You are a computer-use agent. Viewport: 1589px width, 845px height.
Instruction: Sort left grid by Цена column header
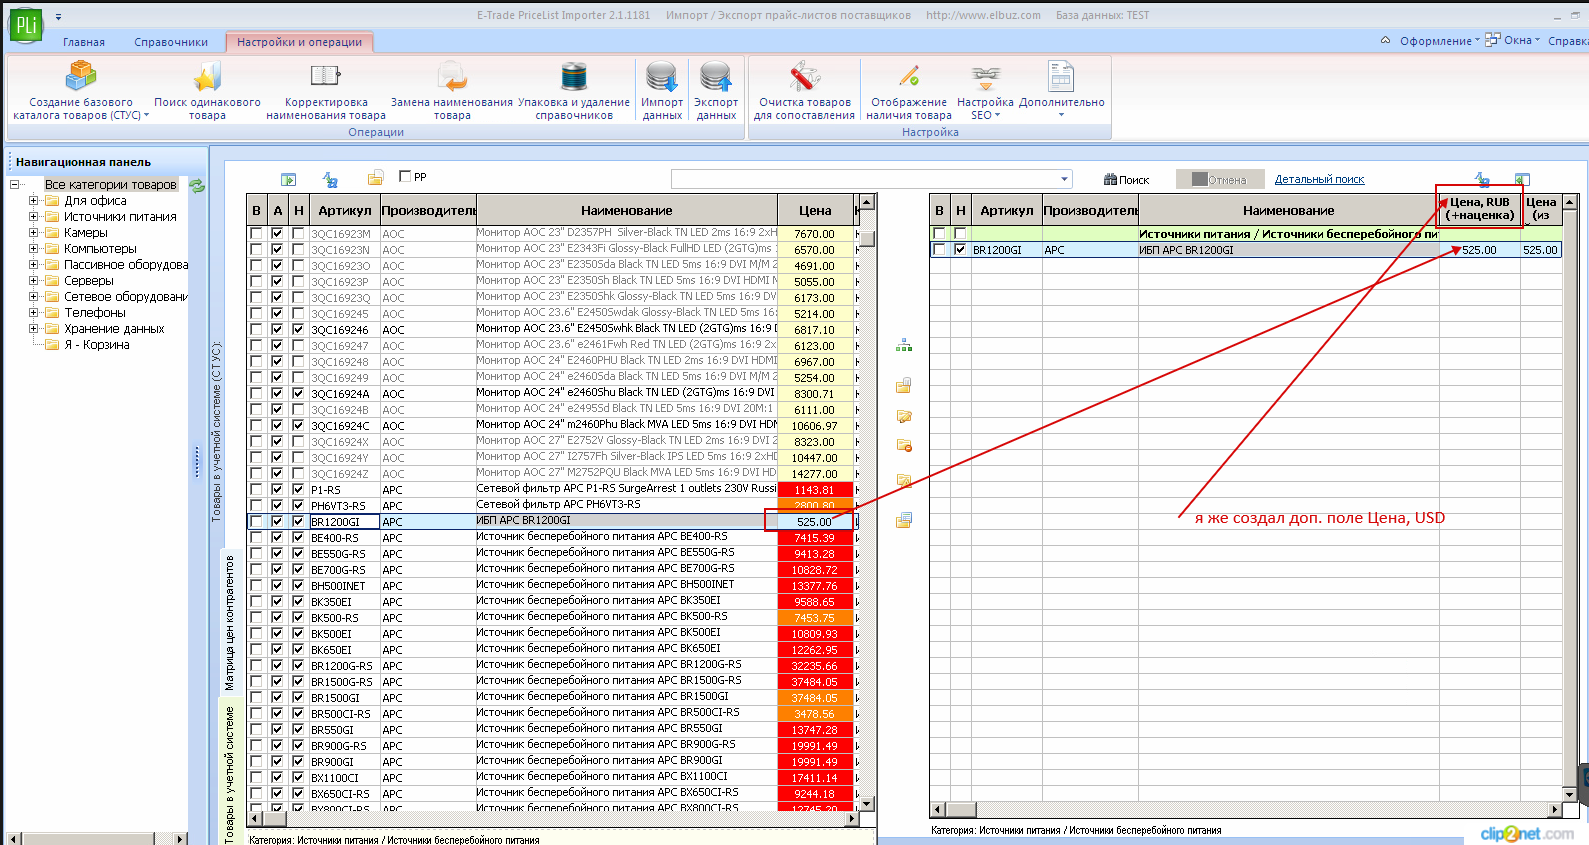pyautogui.click(x=815, y=210)
